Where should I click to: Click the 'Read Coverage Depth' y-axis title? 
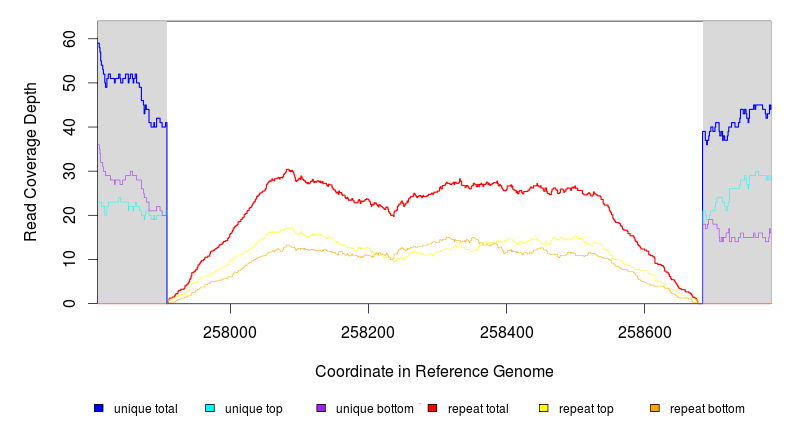[31, 162]
